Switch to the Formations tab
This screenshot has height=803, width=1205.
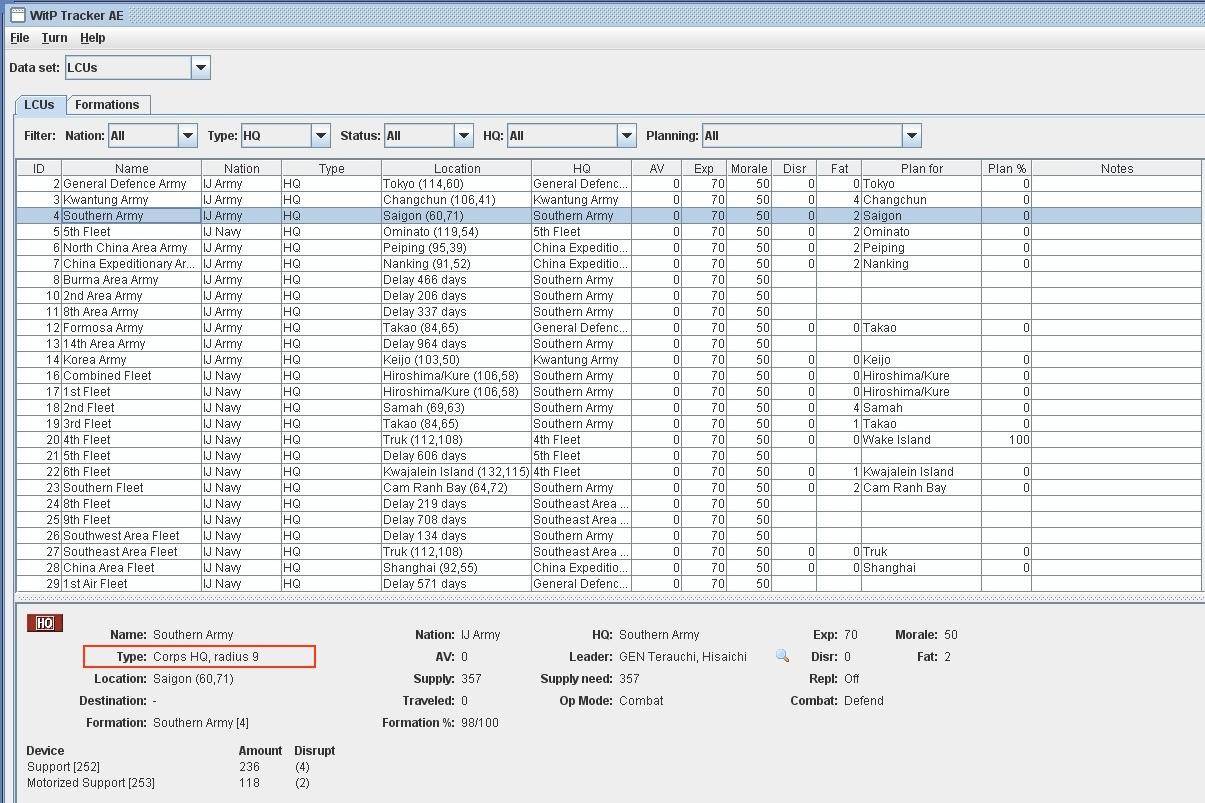pos(107,105)
